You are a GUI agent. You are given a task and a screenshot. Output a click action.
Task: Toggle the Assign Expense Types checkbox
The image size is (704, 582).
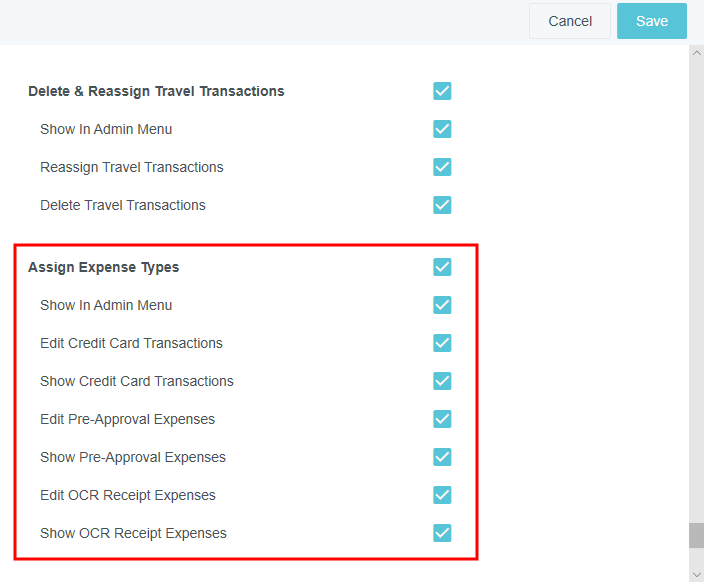click(x=442, y=267)
